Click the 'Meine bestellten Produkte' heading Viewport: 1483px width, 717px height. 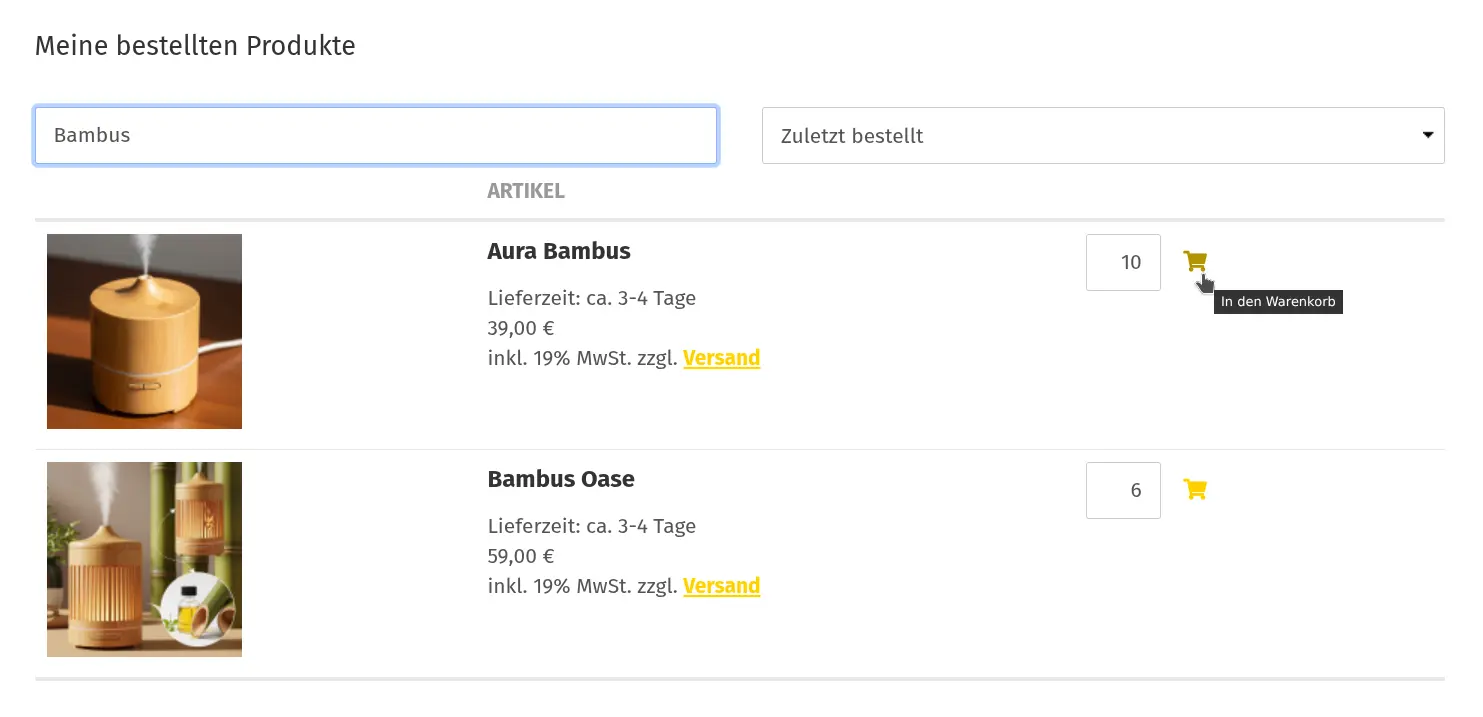195,46
